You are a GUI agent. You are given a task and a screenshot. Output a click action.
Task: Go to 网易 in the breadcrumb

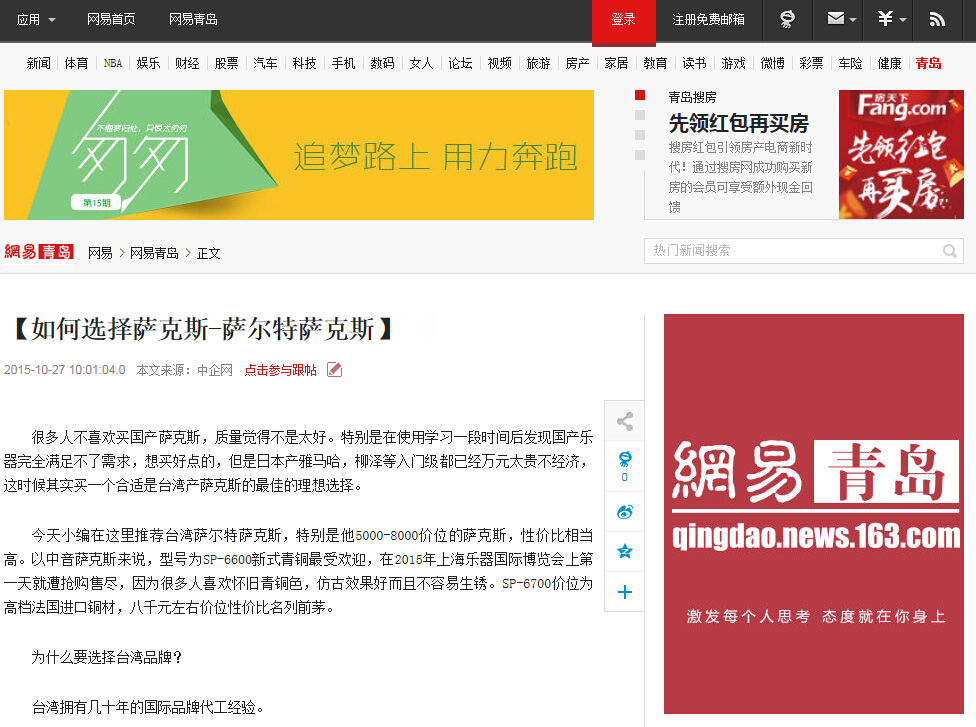[x=100, y=253]
